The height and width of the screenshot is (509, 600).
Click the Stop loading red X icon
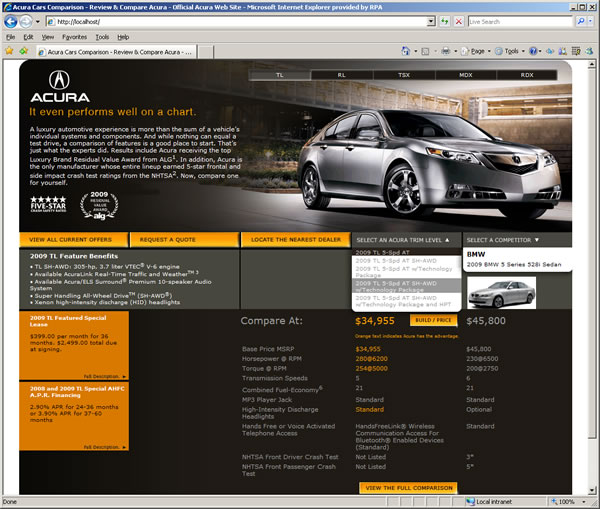pos(458,21)
